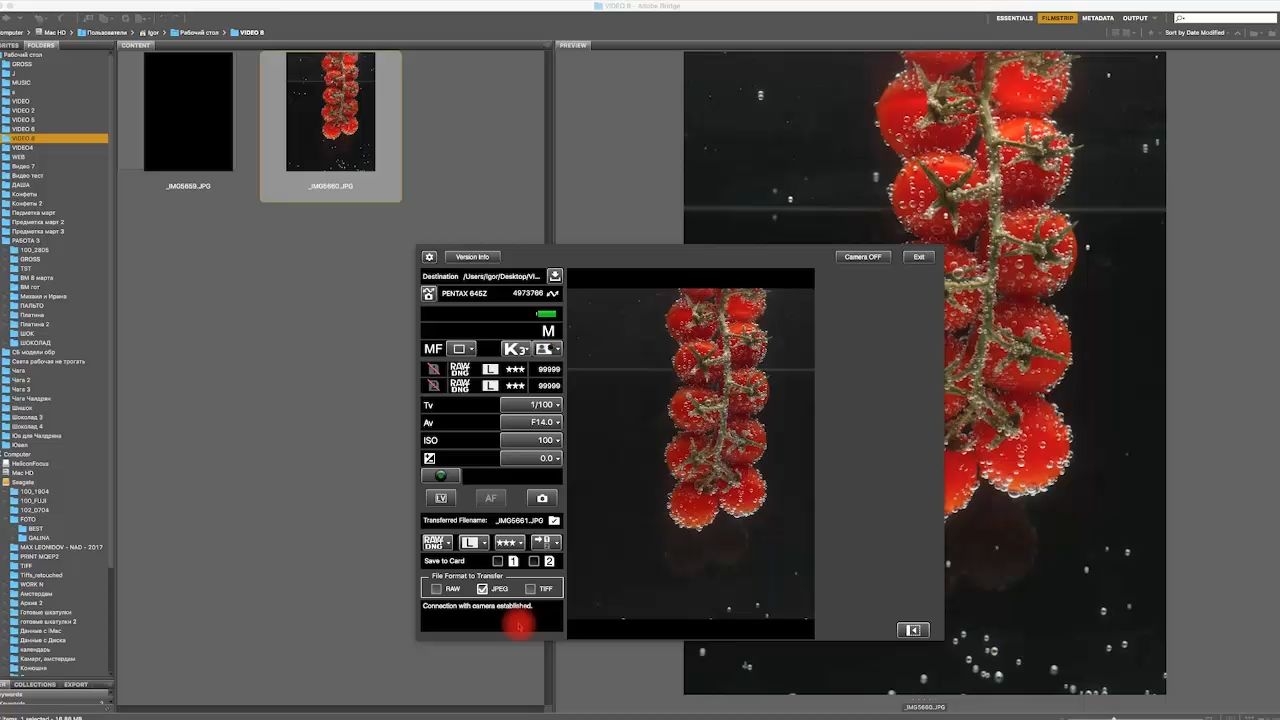
Task: Click the Camera OFF button
Action: tap(863, 257)
